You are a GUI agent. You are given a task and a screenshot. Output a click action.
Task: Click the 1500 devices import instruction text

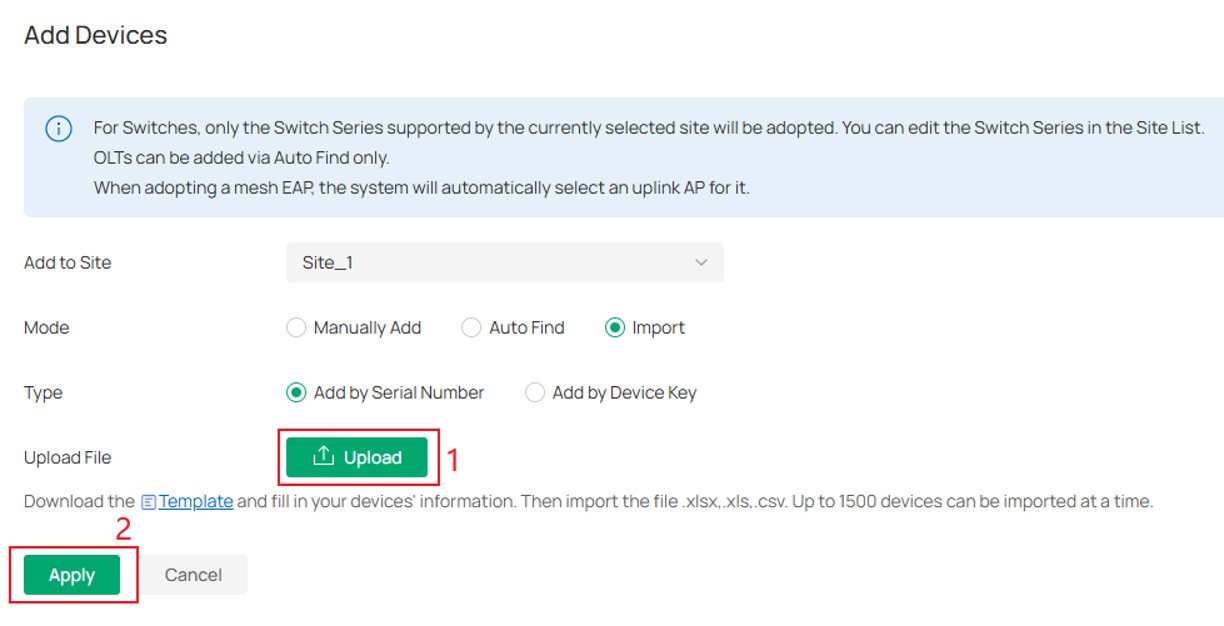click(x=588, y=502)
